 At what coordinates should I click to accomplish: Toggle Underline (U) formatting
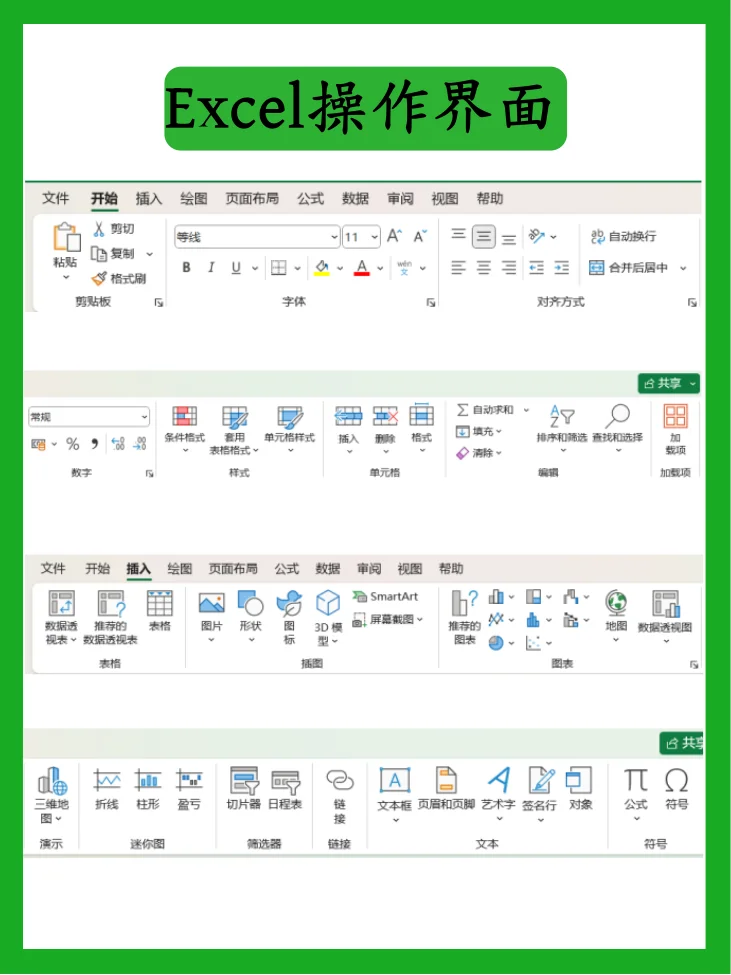click(236, 267)
